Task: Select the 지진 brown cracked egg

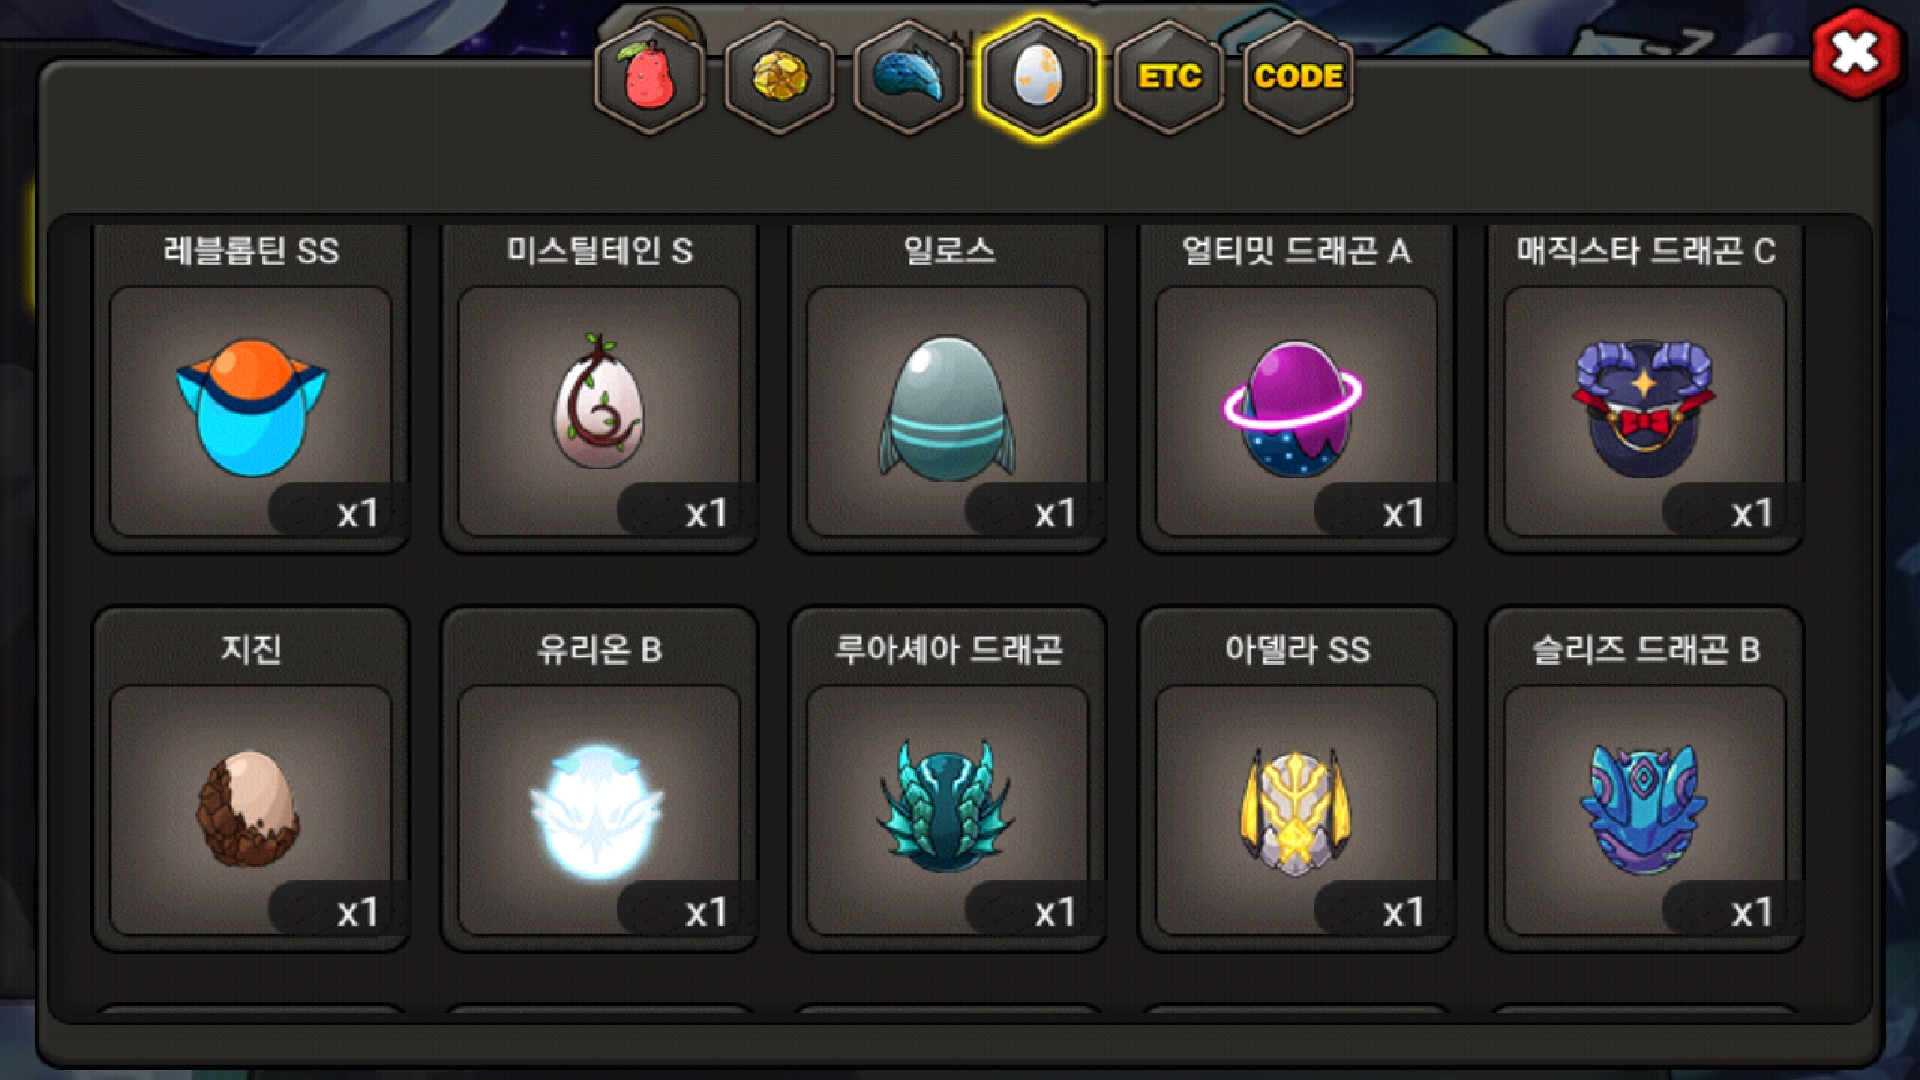Action: [251, 810]
